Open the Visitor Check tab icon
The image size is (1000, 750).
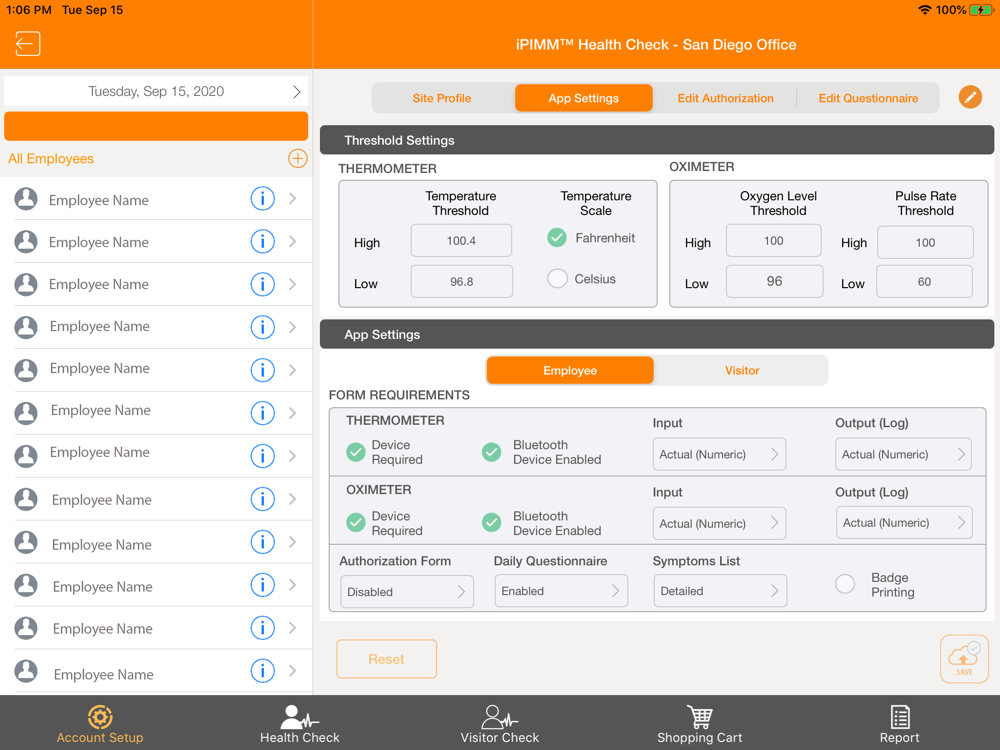(x=499, y=717)
